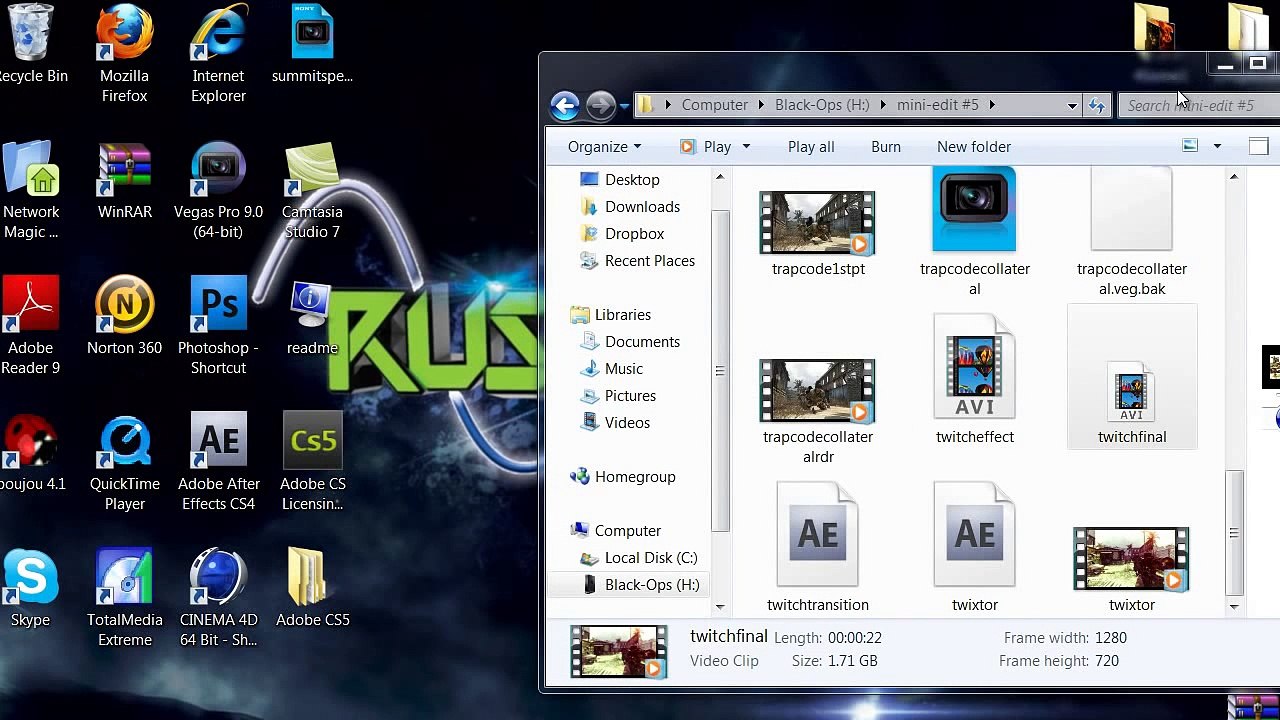Click the Play toolbar button
Viewport: 1280px width, 720px height.
705,146
